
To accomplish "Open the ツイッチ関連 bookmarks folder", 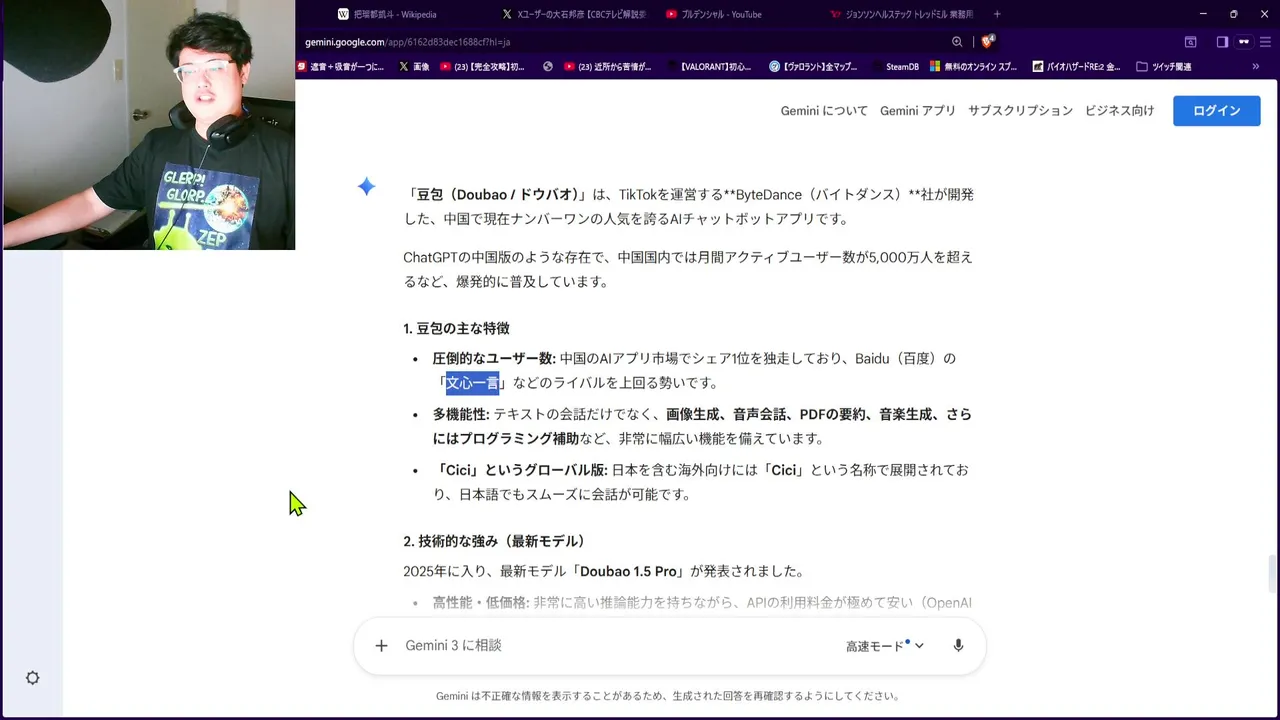I will coord(1164,67).
